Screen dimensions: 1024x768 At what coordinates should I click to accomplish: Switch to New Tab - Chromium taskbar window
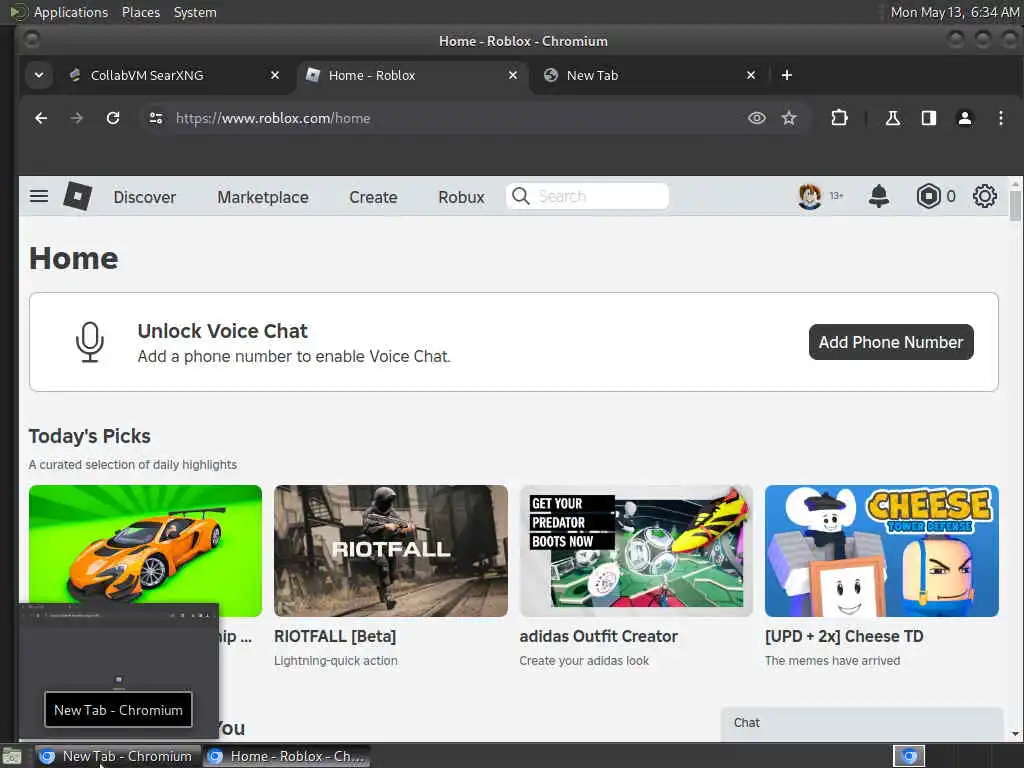coord(116,756)
